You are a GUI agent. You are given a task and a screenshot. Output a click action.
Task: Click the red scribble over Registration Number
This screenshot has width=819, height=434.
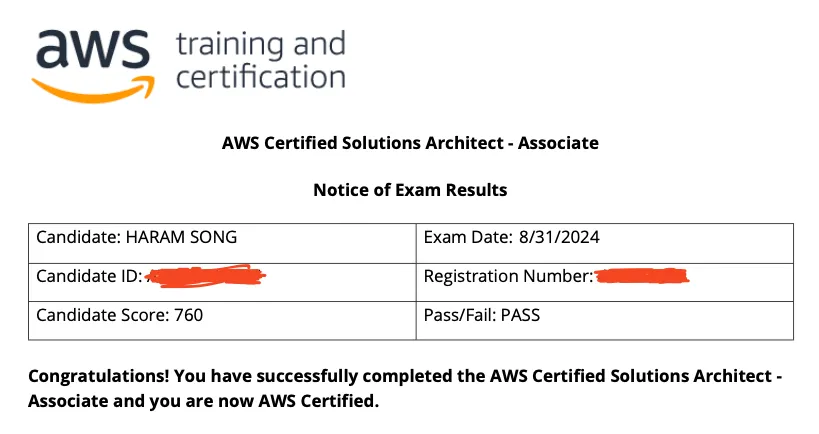(x=643, y=274)
